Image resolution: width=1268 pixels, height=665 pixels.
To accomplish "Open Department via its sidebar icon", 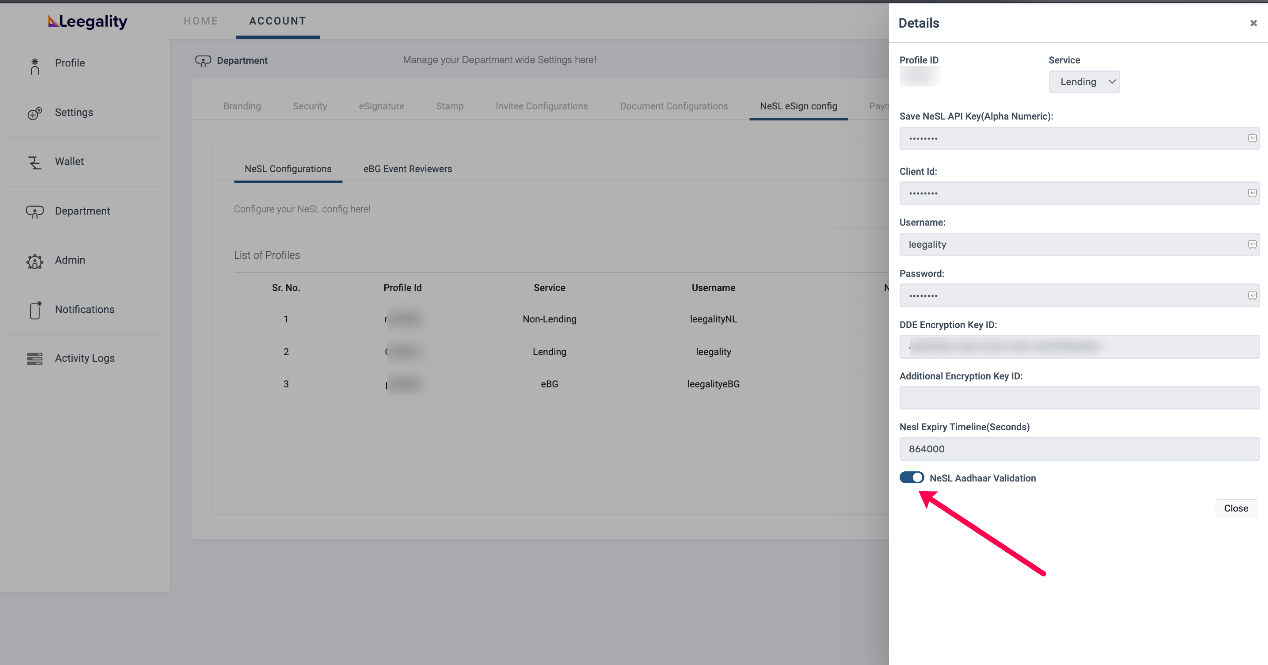I will click(x=35, y=212).
